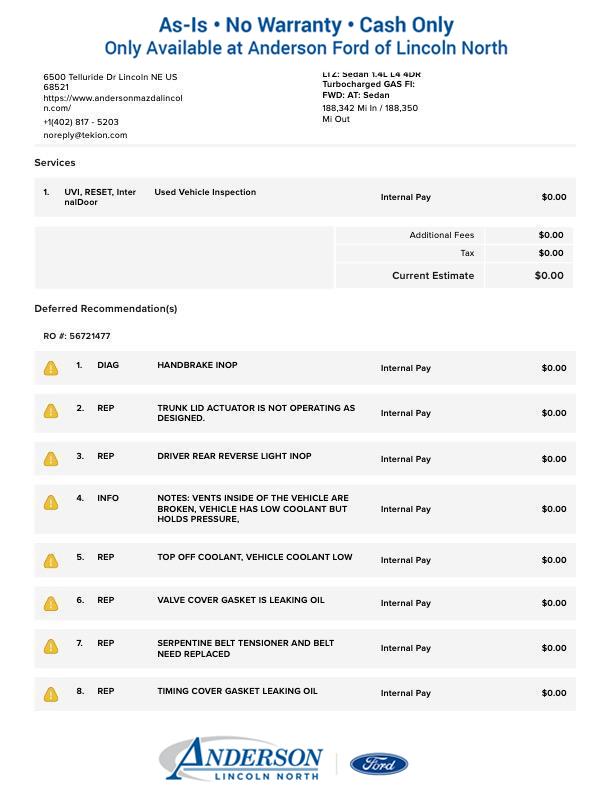Click the Additional Fees amount
The image size is (612, 792).
[550, 235]
